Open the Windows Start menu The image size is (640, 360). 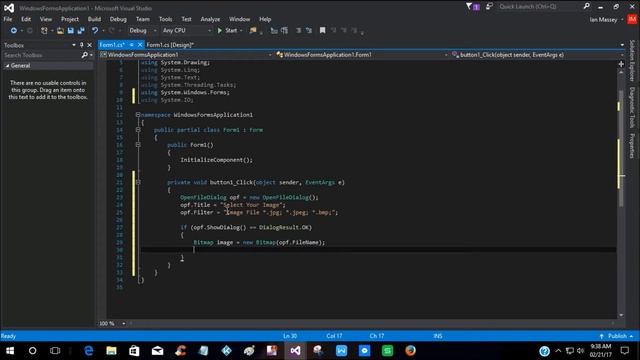click(x=10, y=351)
